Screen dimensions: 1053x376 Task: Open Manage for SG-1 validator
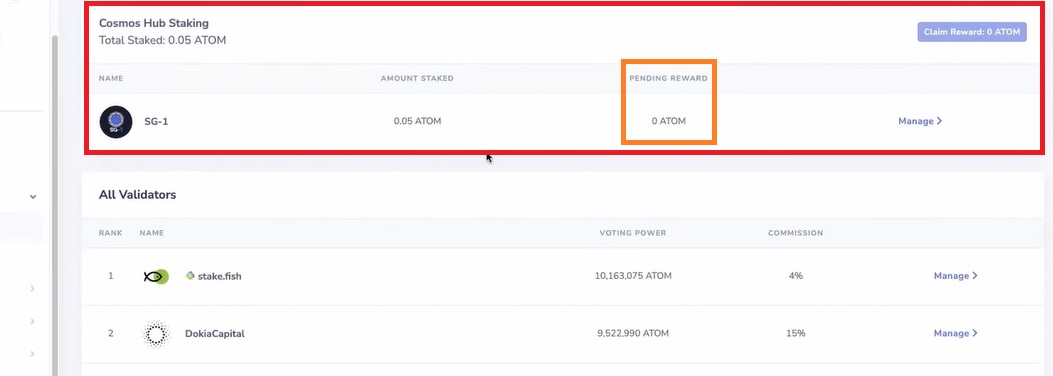[920, 122]
